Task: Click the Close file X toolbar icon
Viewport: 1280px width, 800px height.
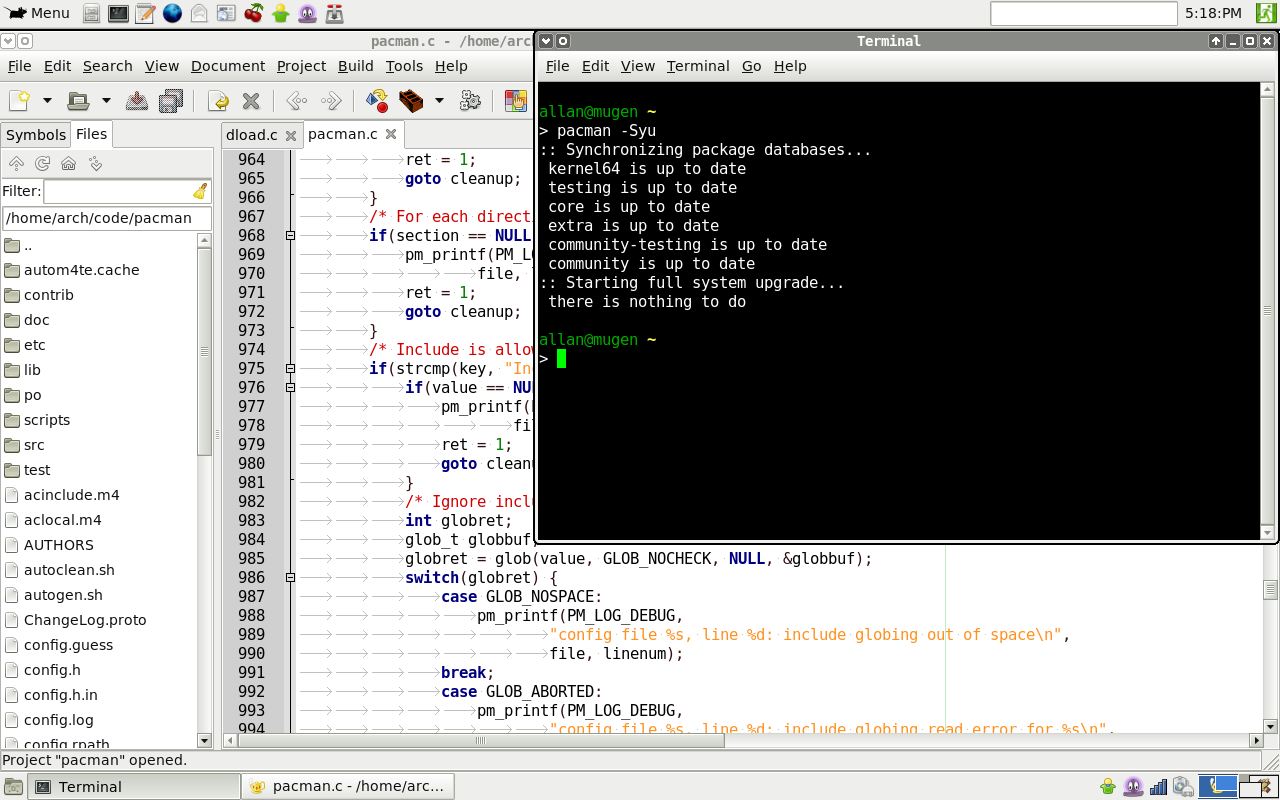Action: click(251, 101)
